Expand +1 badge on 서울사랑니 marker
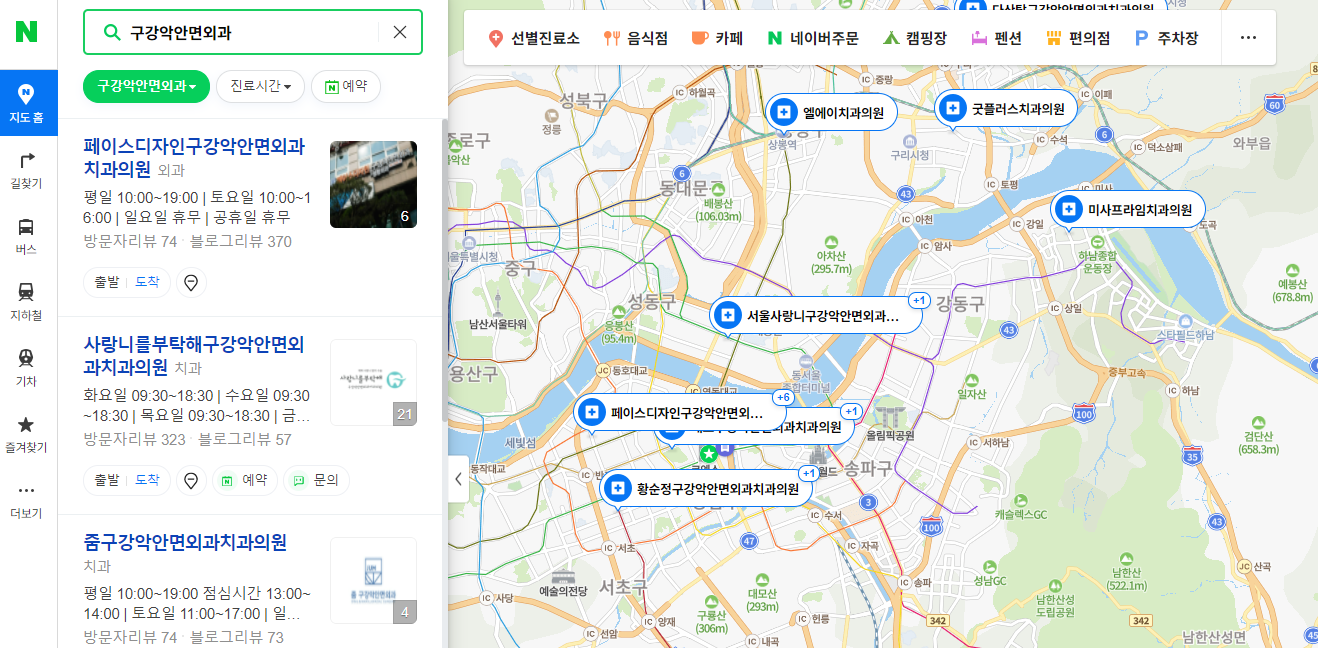This screenshot has width=1318, height=648. pyautogui.click(x=920, y=301)
